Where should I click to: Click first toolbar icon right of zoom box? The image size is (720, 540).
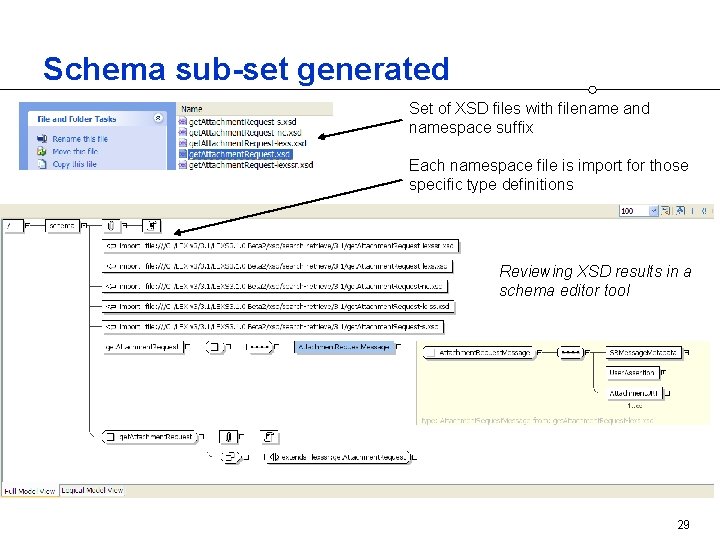(665, 211)
